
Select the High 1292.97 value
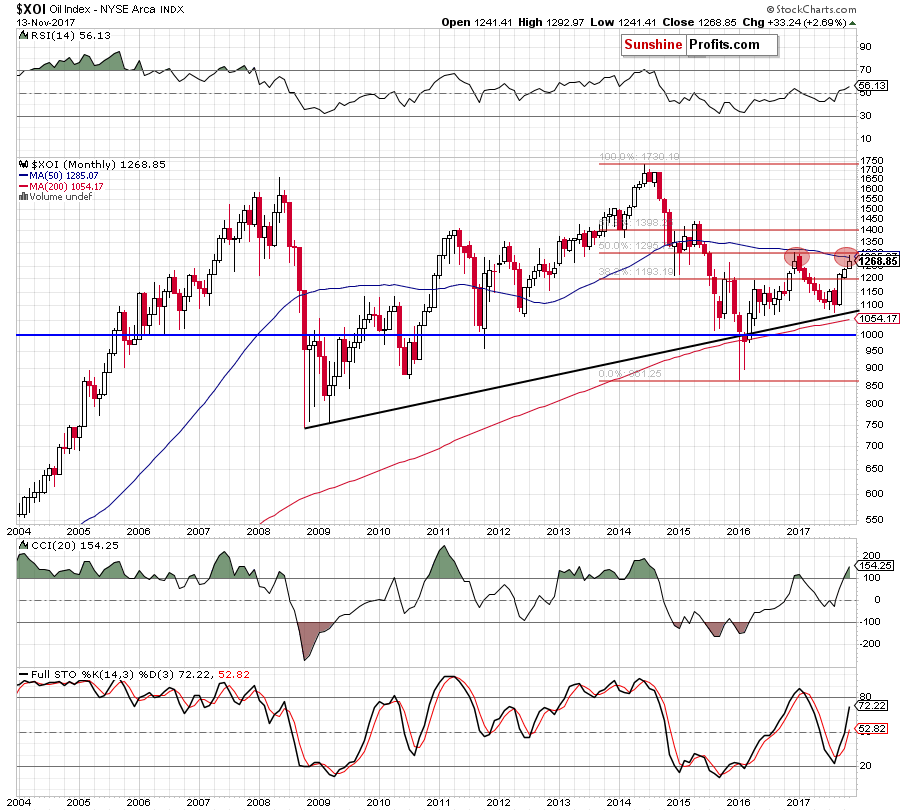[x=551, y=22]
